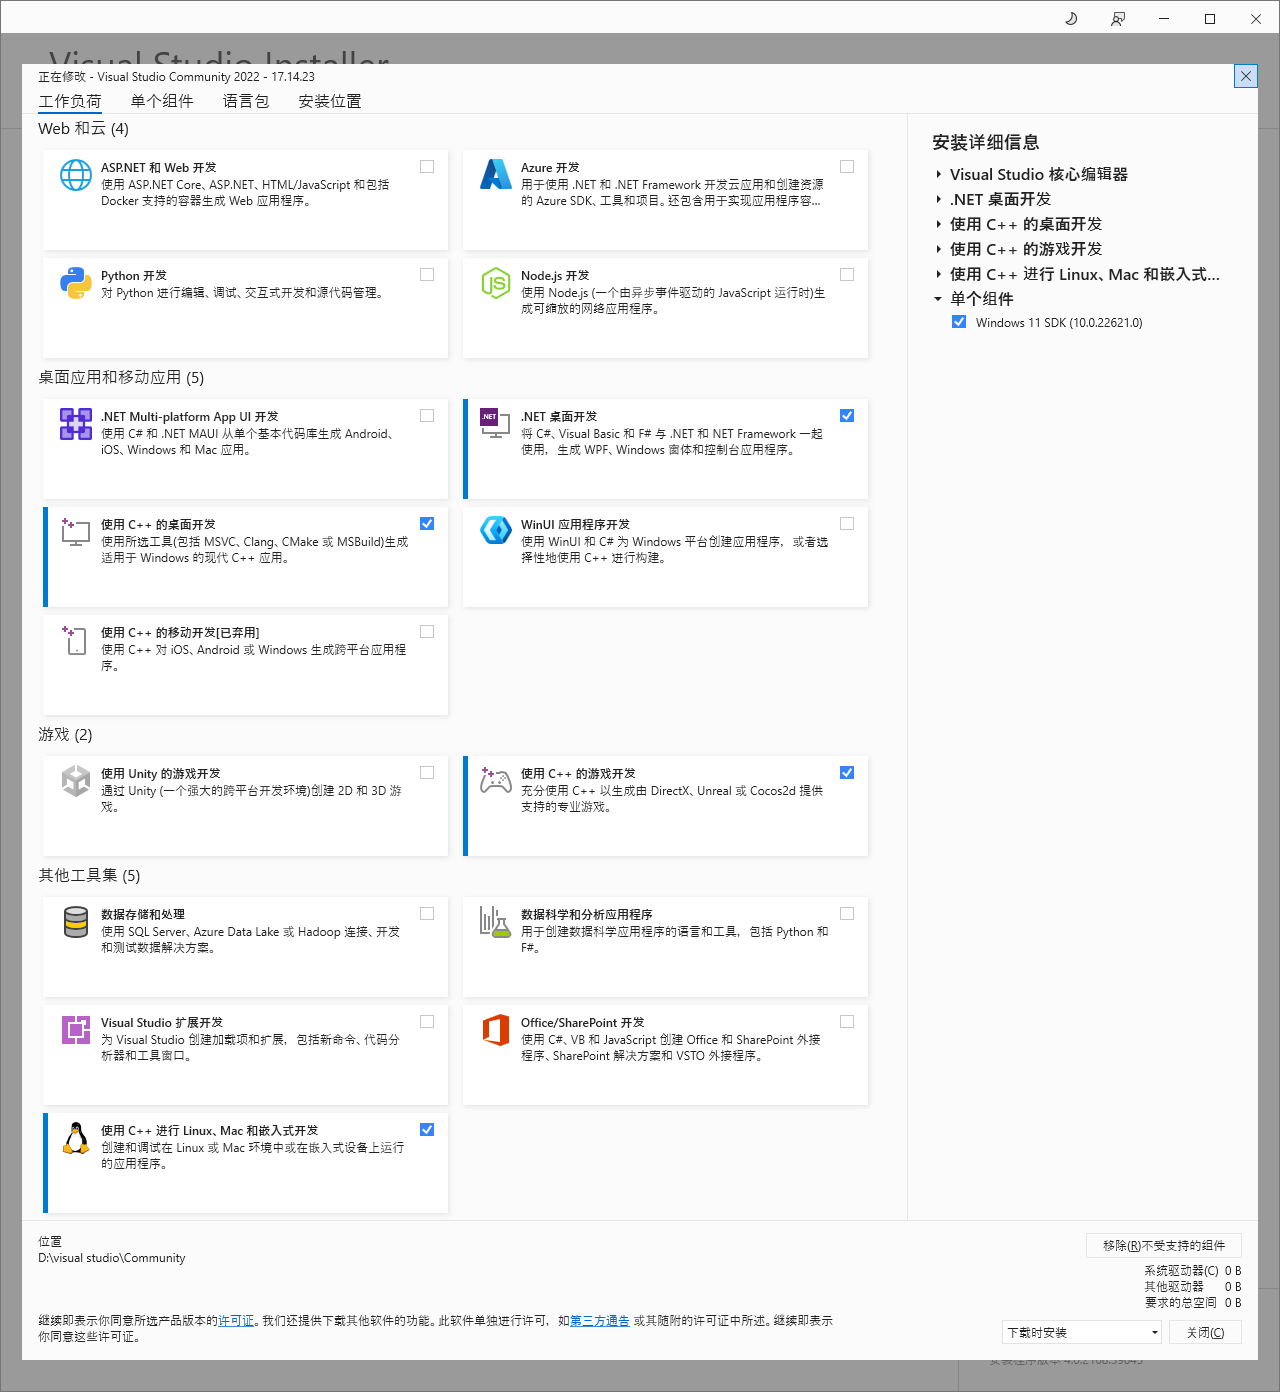
Task: Click the .NET Multi-platform App UI icon
Action: pyautogui.click(x=76, y=424)
